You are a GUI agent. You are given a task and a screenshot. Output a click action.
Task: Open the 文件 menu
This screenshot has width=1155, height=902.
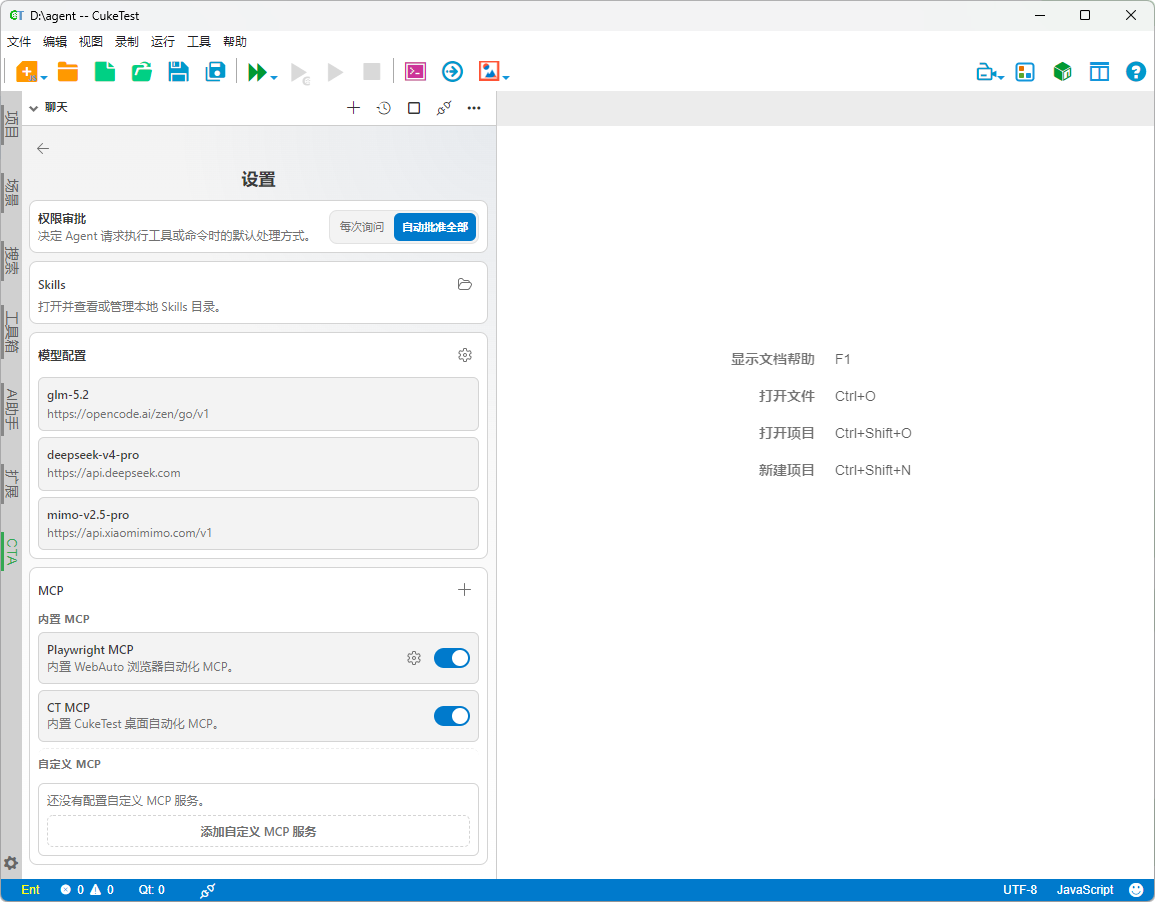tap(19, 42)
